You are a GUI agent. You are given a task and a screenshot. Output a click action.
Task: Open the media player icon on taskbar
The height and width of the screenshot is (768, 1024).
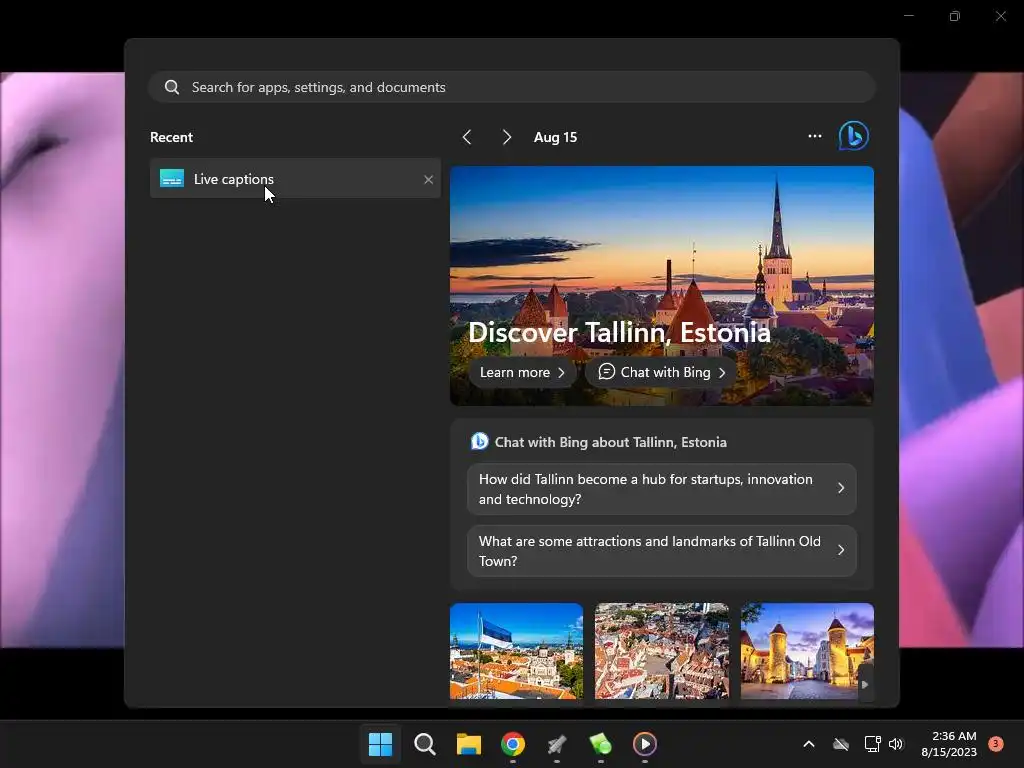click(645, 744)
